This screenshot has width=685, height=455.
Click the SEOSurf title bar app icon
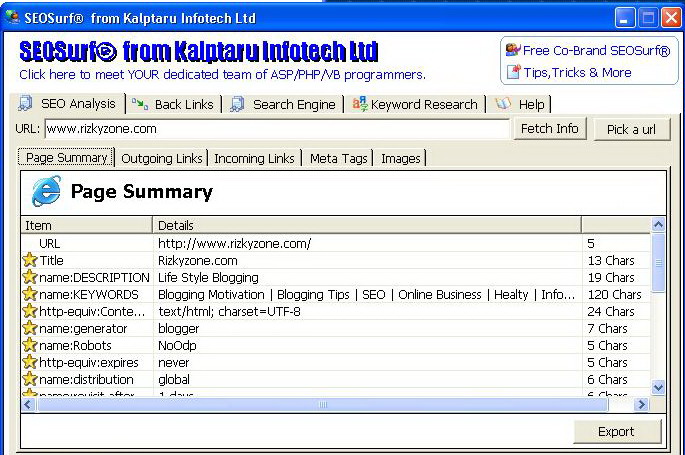pyautogui.click(x=12, y=17)
